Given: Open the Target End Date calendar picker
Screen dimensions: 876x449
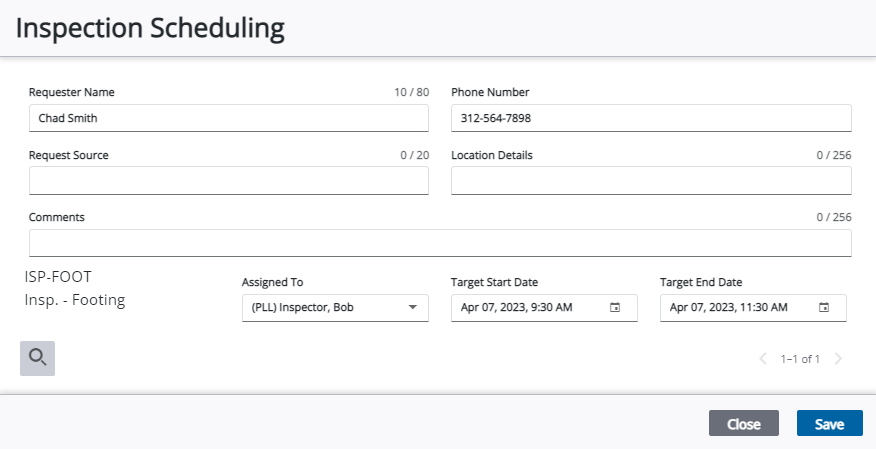Looking at the screenshot, I should [x=824, y=308].
